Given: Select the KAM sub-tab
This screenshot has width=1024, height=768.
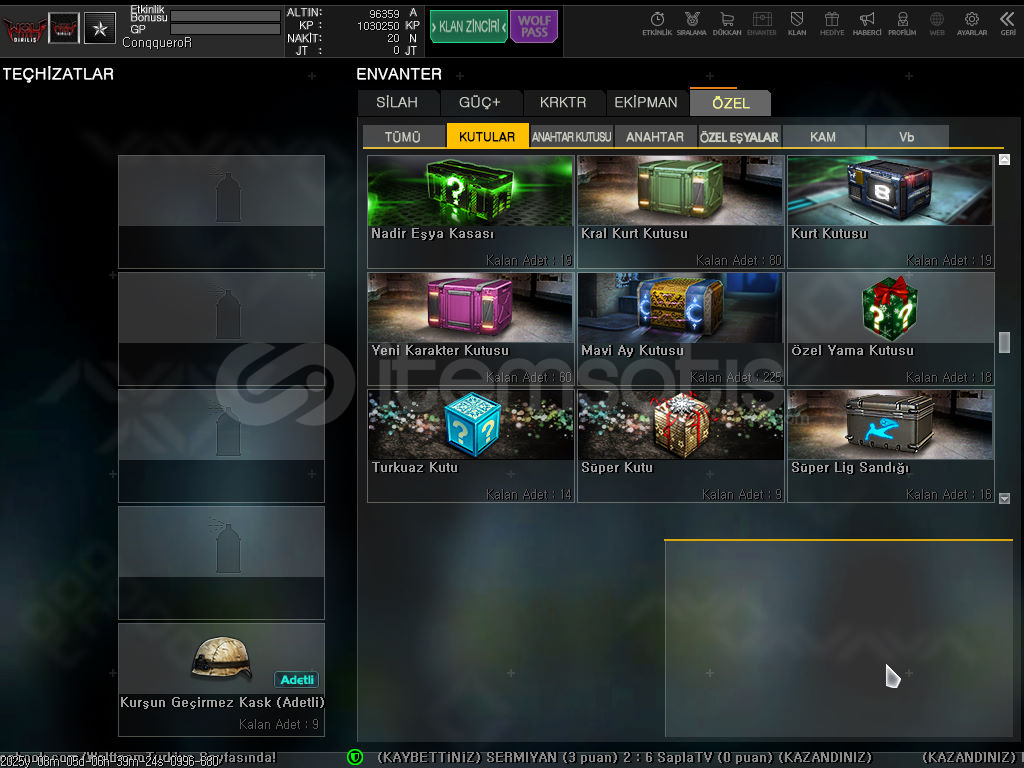Looking at the screenshot, I should click(x=823, y=136).
